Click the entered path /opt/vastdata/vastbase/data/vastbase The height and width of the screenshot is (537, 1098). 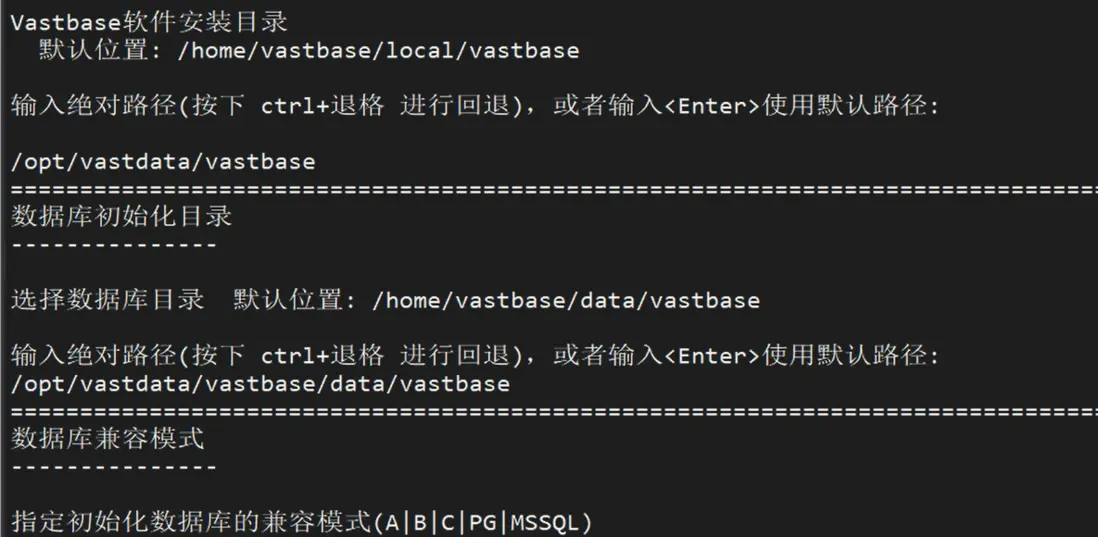pos(260,383)
